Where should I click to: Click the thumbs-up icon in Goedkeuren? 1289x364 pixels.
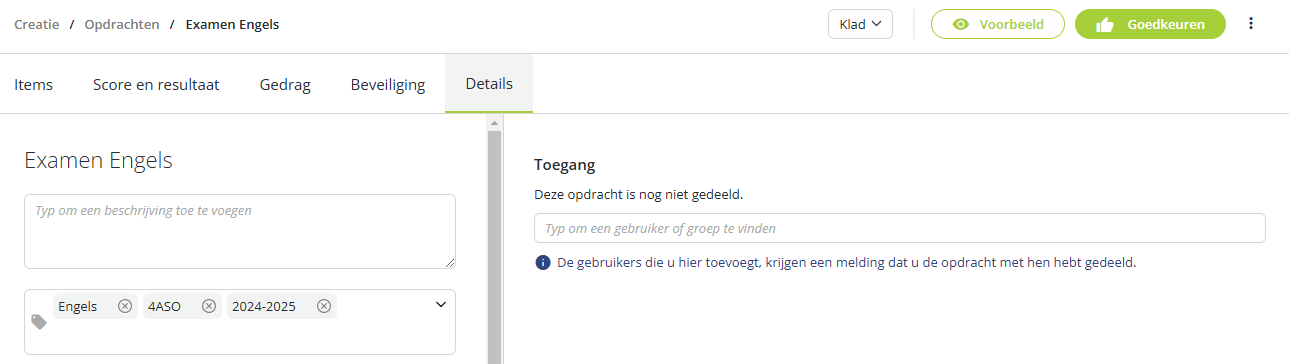coord(1105,25)
